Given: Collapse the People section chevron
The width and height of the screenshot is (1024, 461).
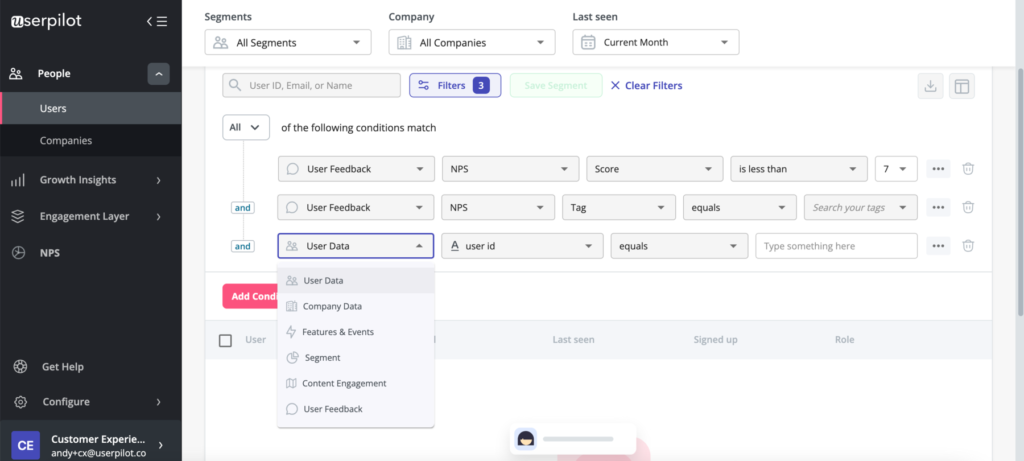Looking at the screenshot, I should click(x=158, y=73).
